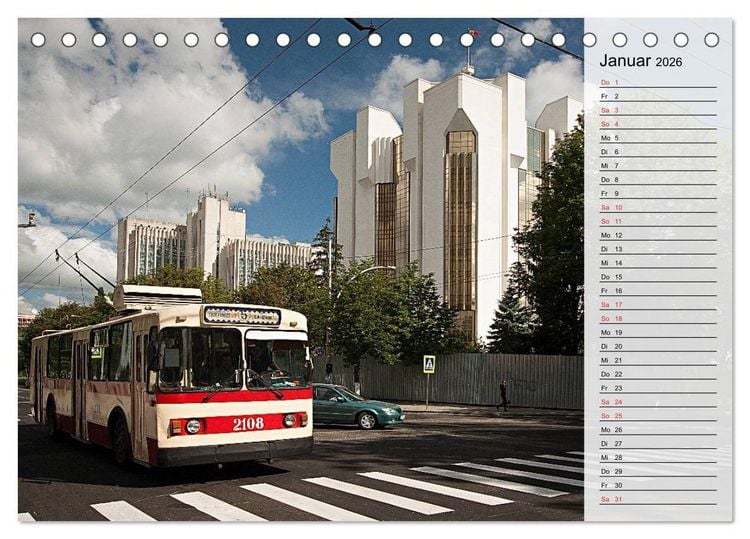This screenshot has width=750, height=539.
Task: Select the red 'Sa 10' date row
Action: coord(658,207)
